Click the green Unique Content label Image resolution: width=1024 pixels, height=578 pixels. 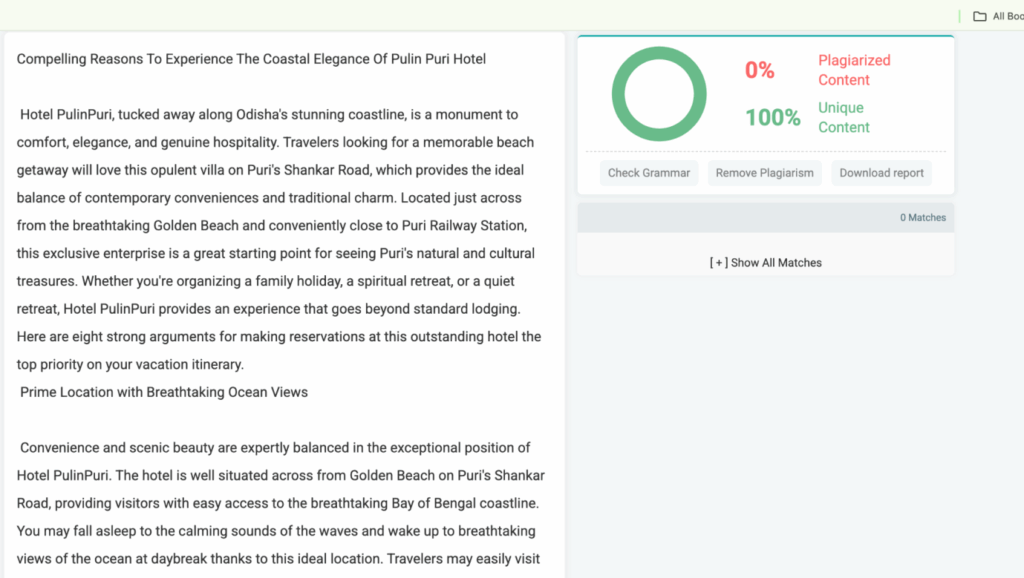click(x=843, y=117)
